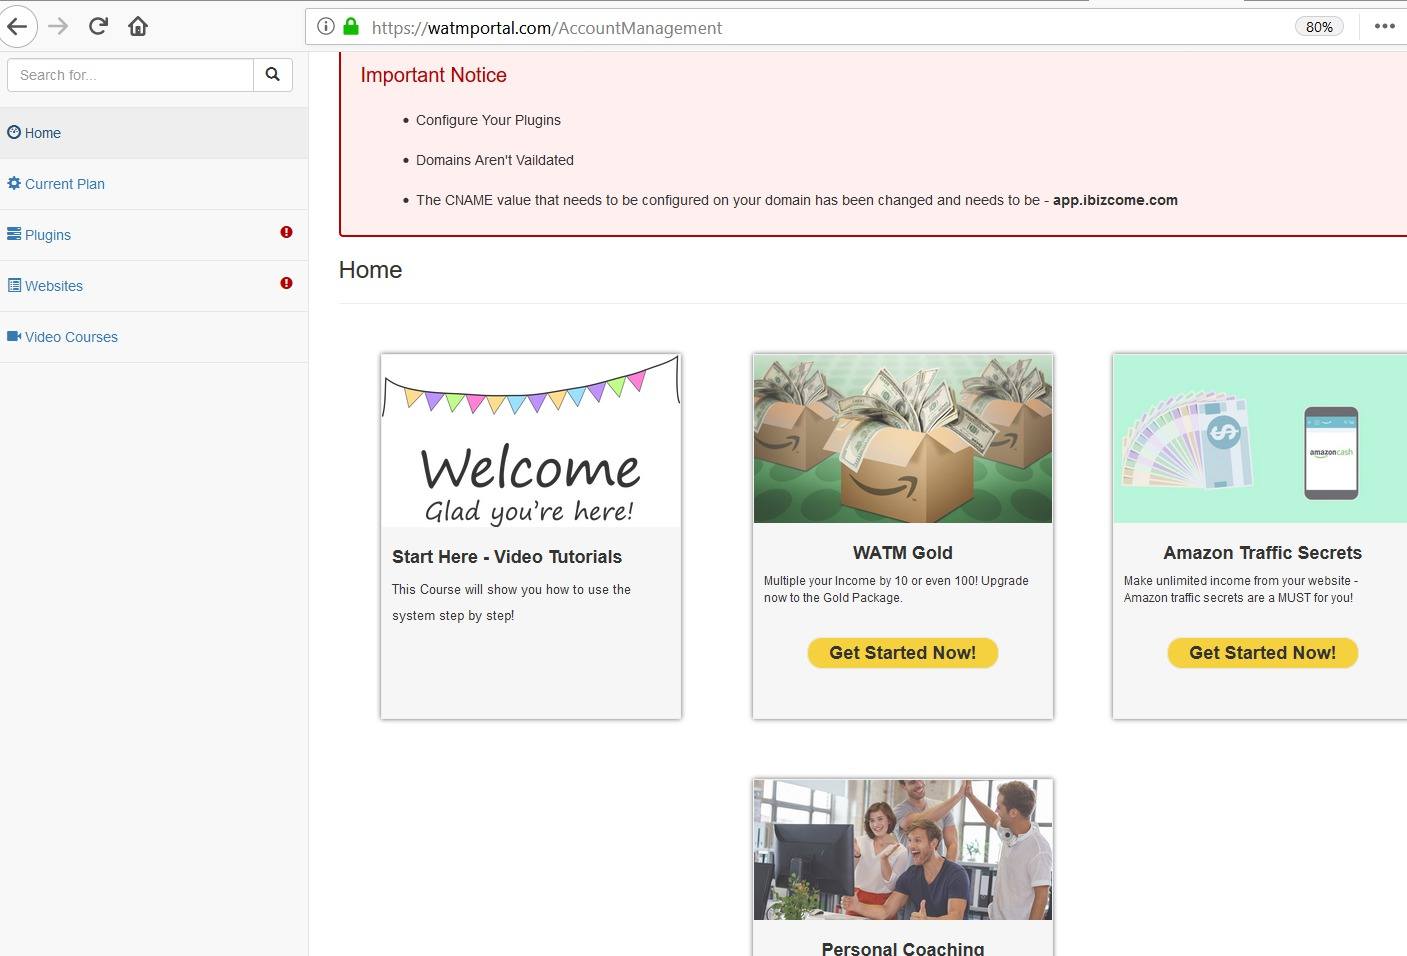Viewport: 1407px width, 956px height.
Task: Click the WATM Gold heading
Action: (x=903, y=553)
